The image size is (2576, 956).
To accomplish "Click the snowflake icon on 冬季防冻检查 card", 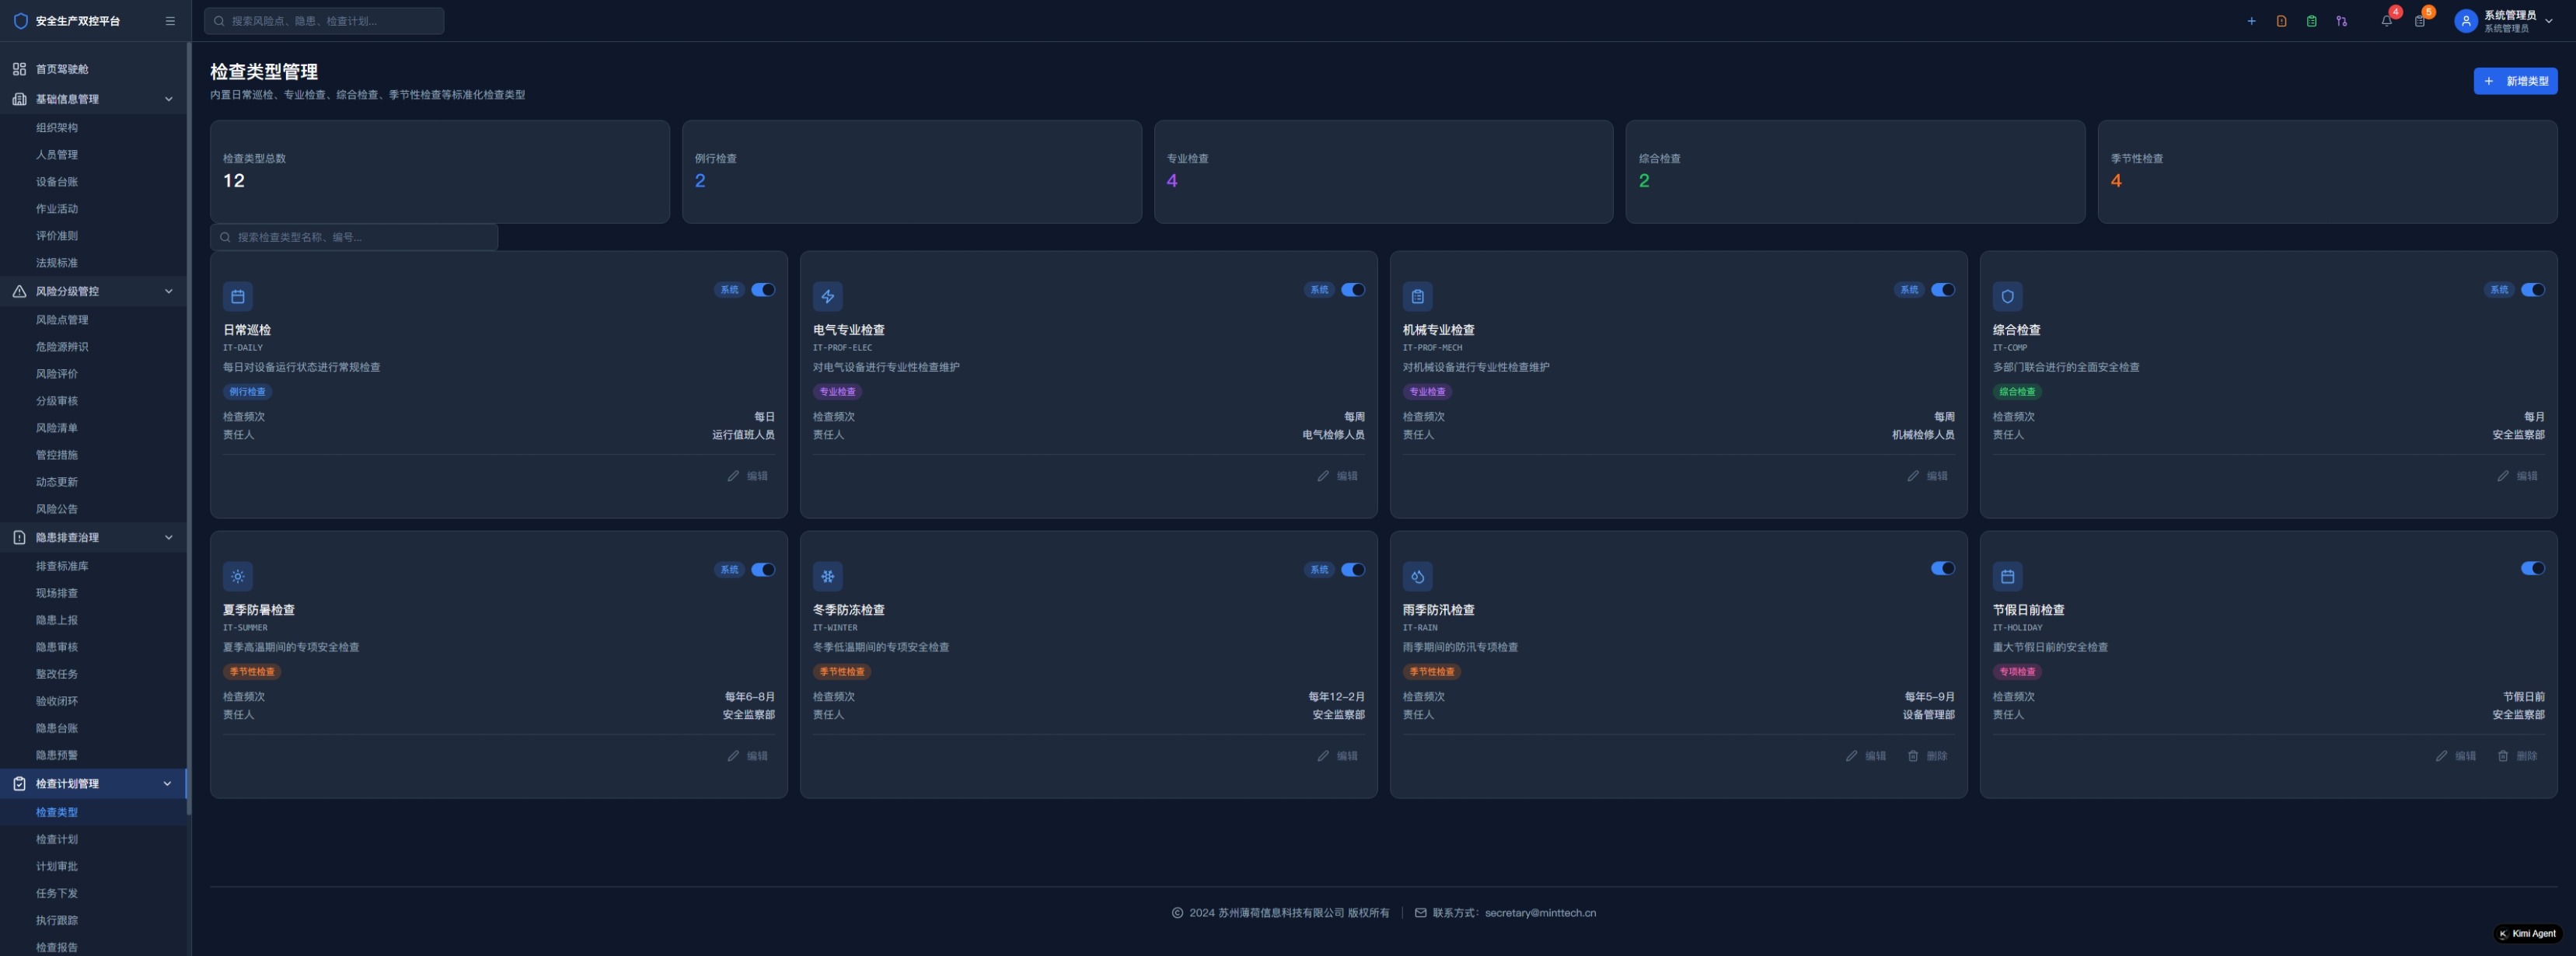I will [827, 576].
